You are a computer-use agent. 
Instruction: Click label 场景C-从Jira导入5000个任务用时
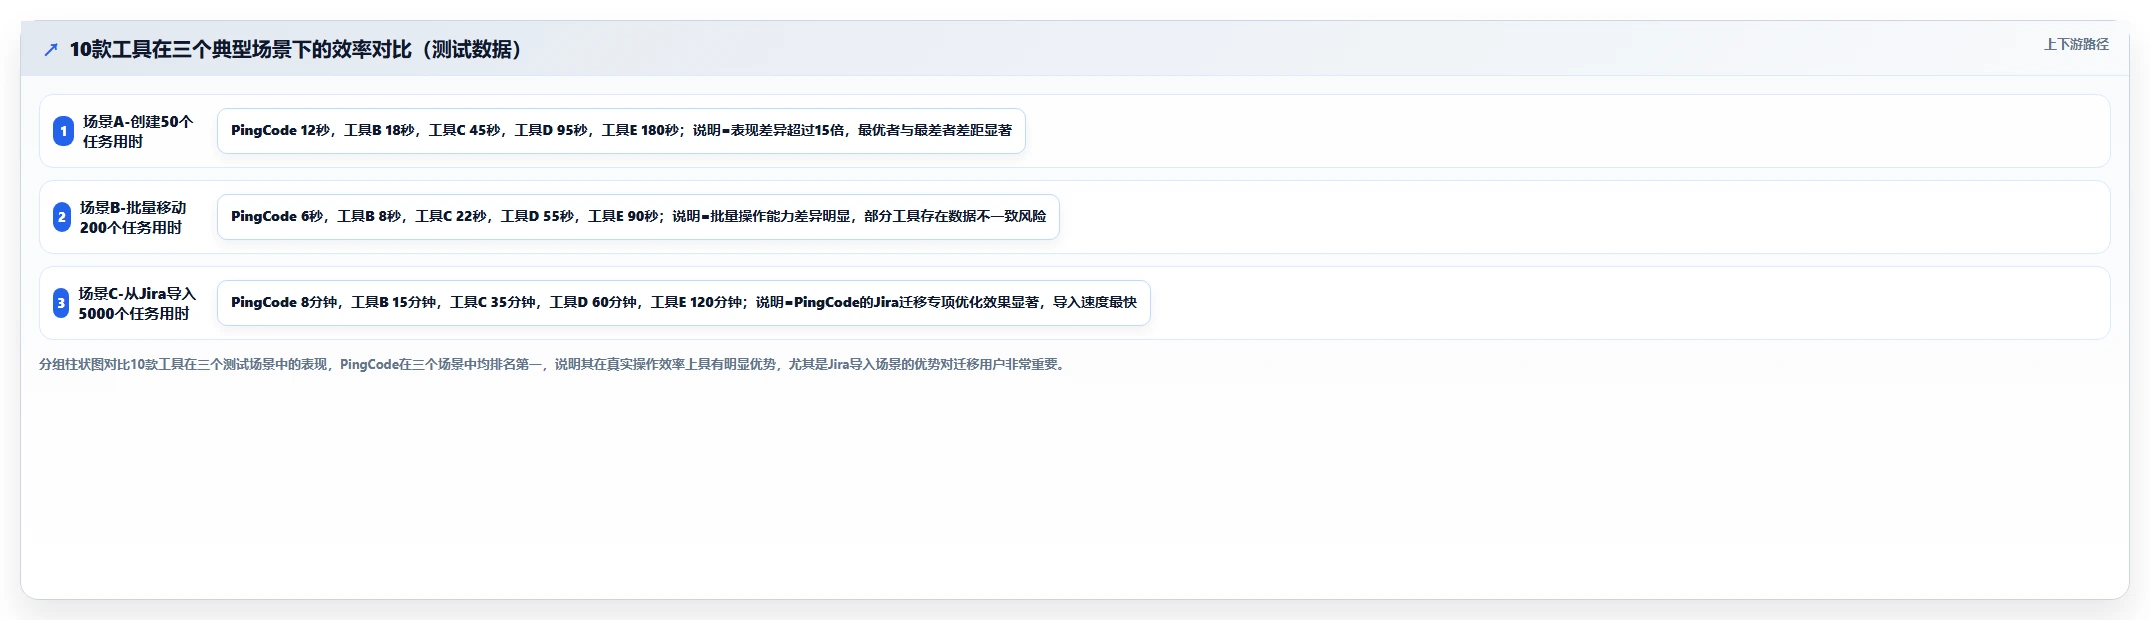pyautogui.click(x=137, y=303)
